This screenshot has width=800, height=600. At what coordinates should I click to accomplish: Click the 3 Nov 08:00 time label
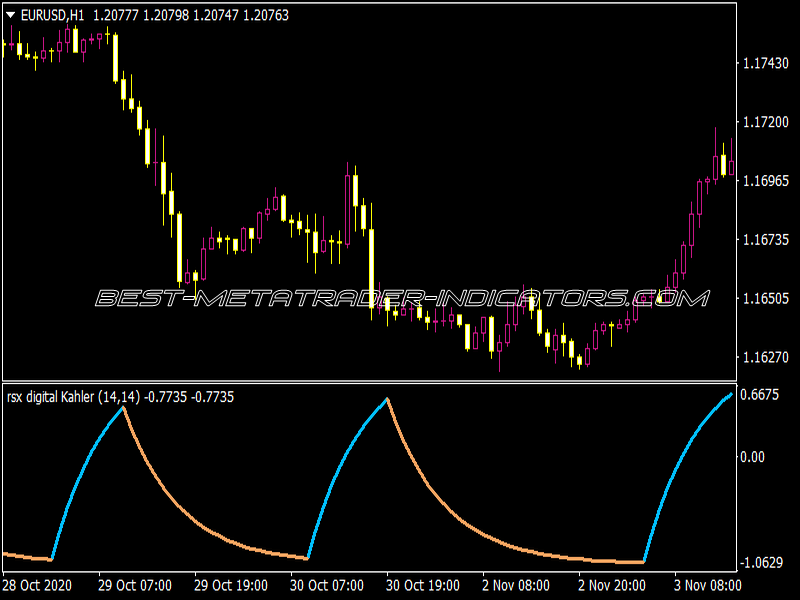click(x=708, y=585)
